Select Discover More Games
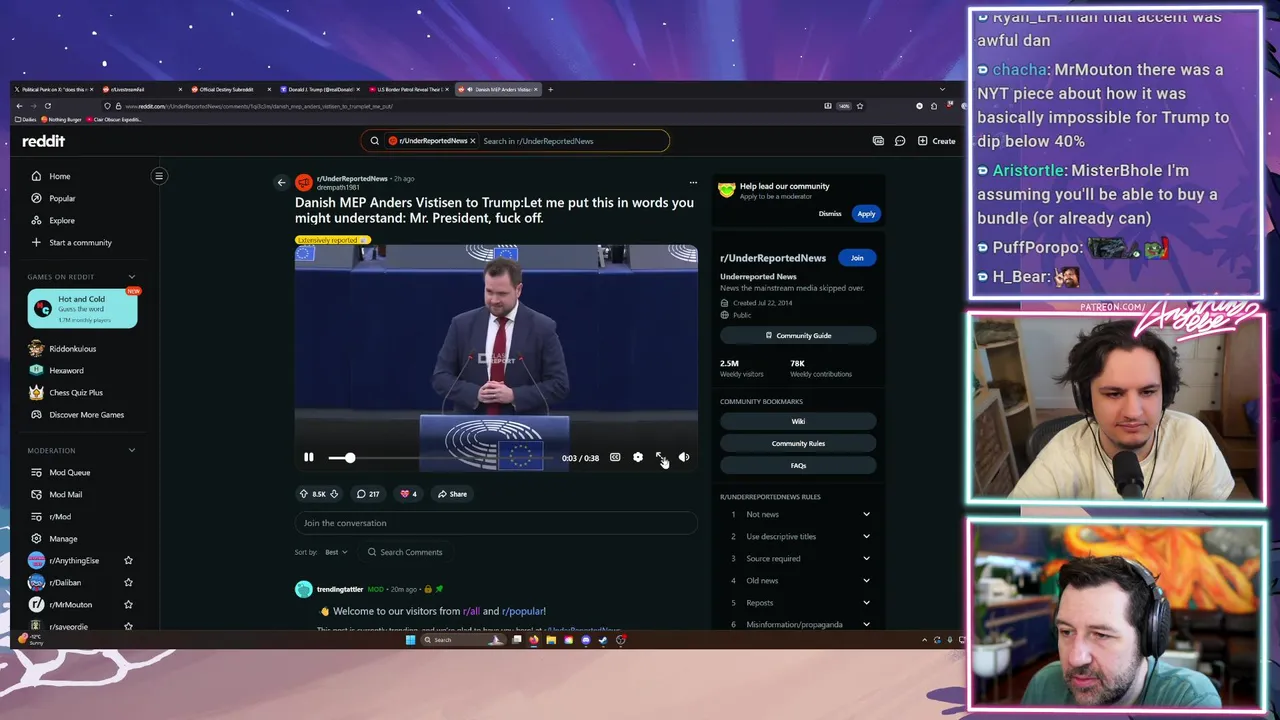The image size is (1280, 720). (x=86, y=415)
